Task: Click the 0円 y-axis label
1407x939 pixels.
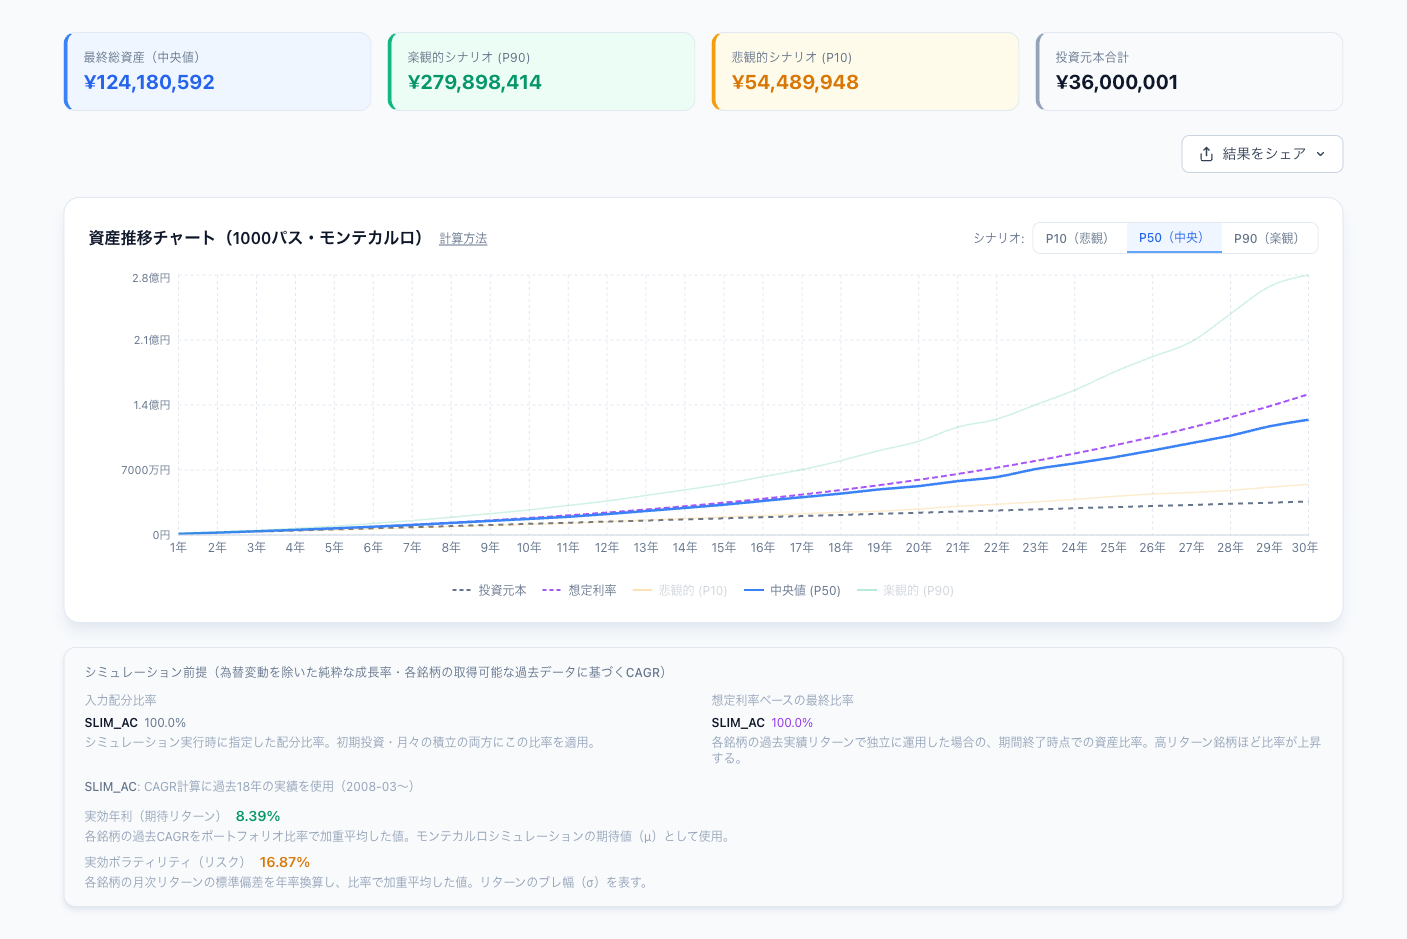Action: (x=161, y=535)
